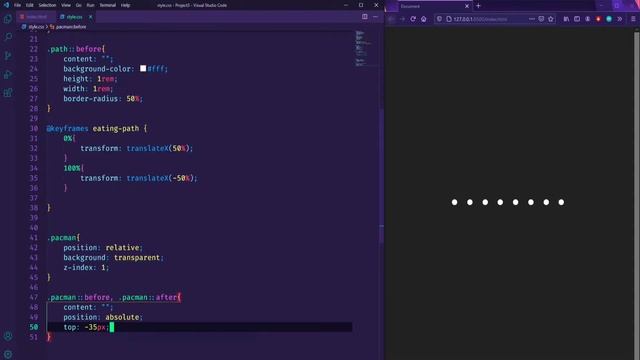Close the style.css editor tab

click(90, 17)
